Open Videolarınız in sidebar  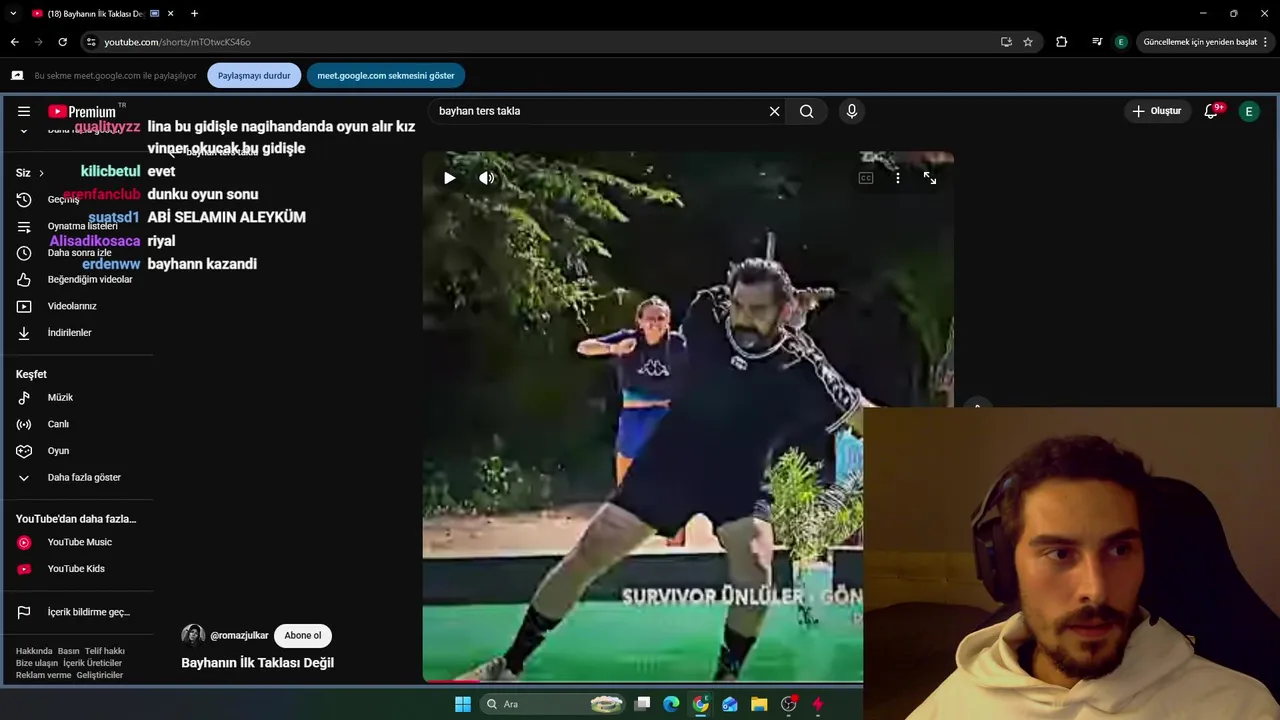[72, 306]
